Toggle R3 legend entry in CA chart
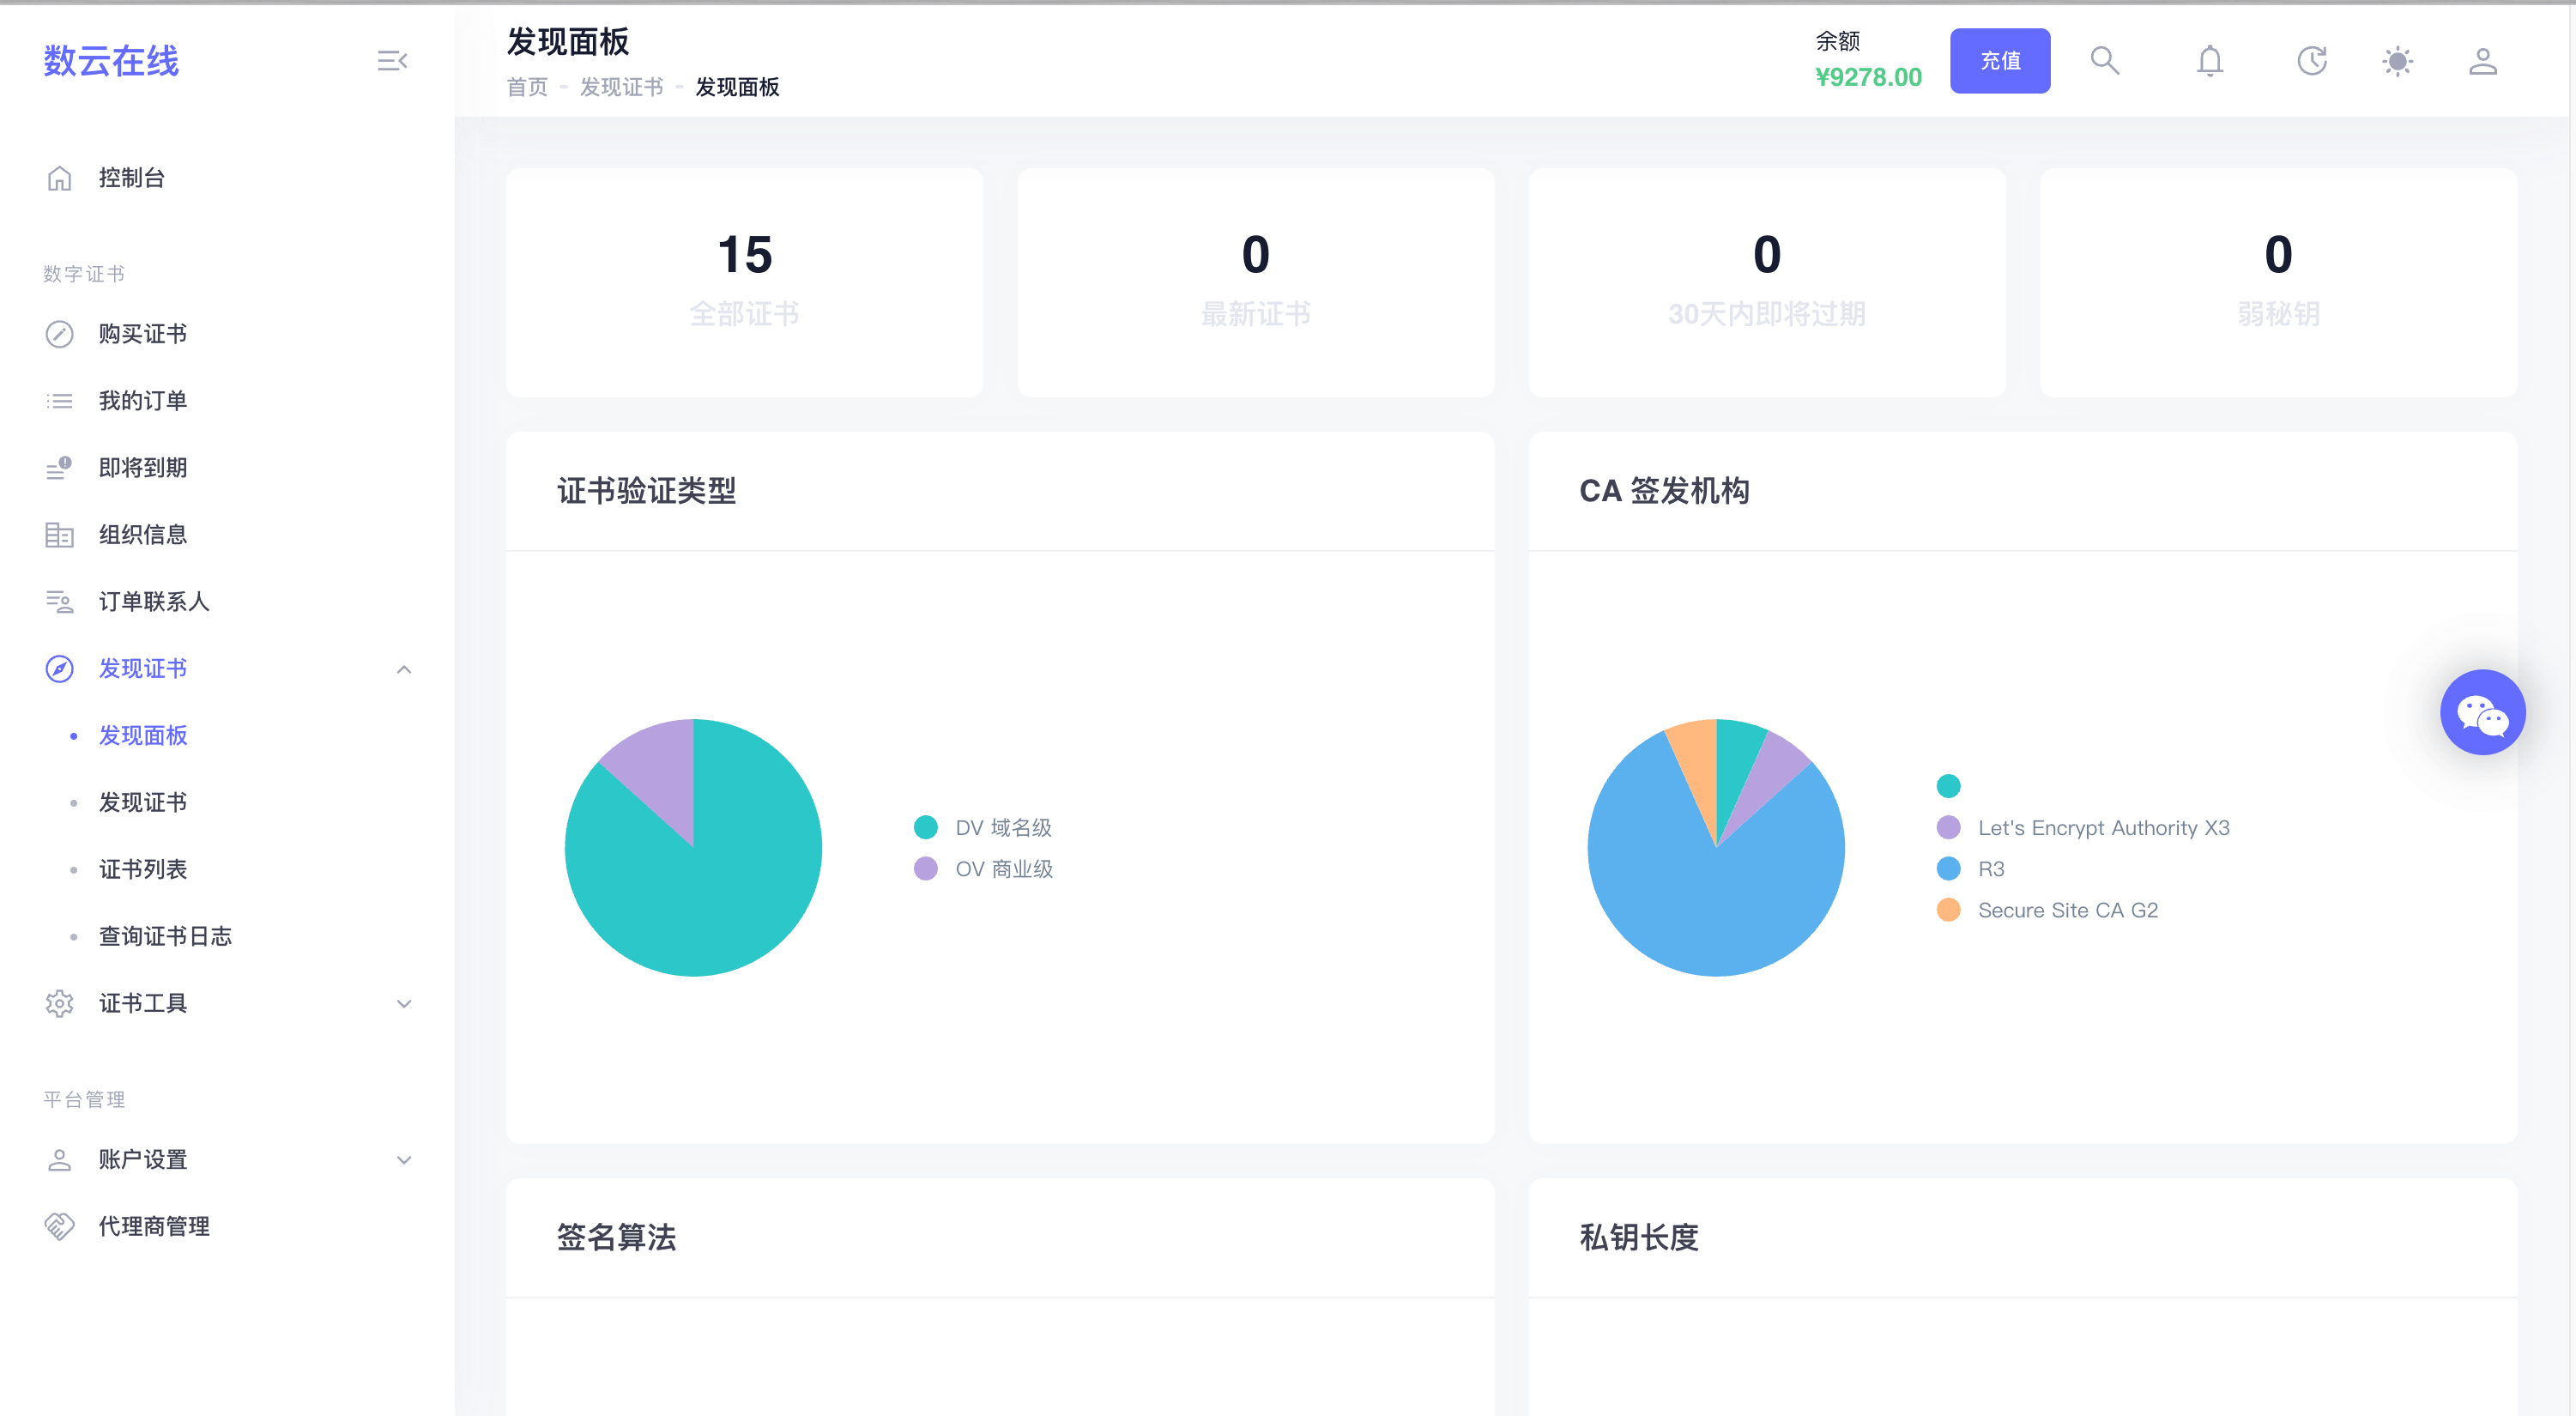The width and height of the screenshot is (2576, 1416). (x=1990, y=868)
